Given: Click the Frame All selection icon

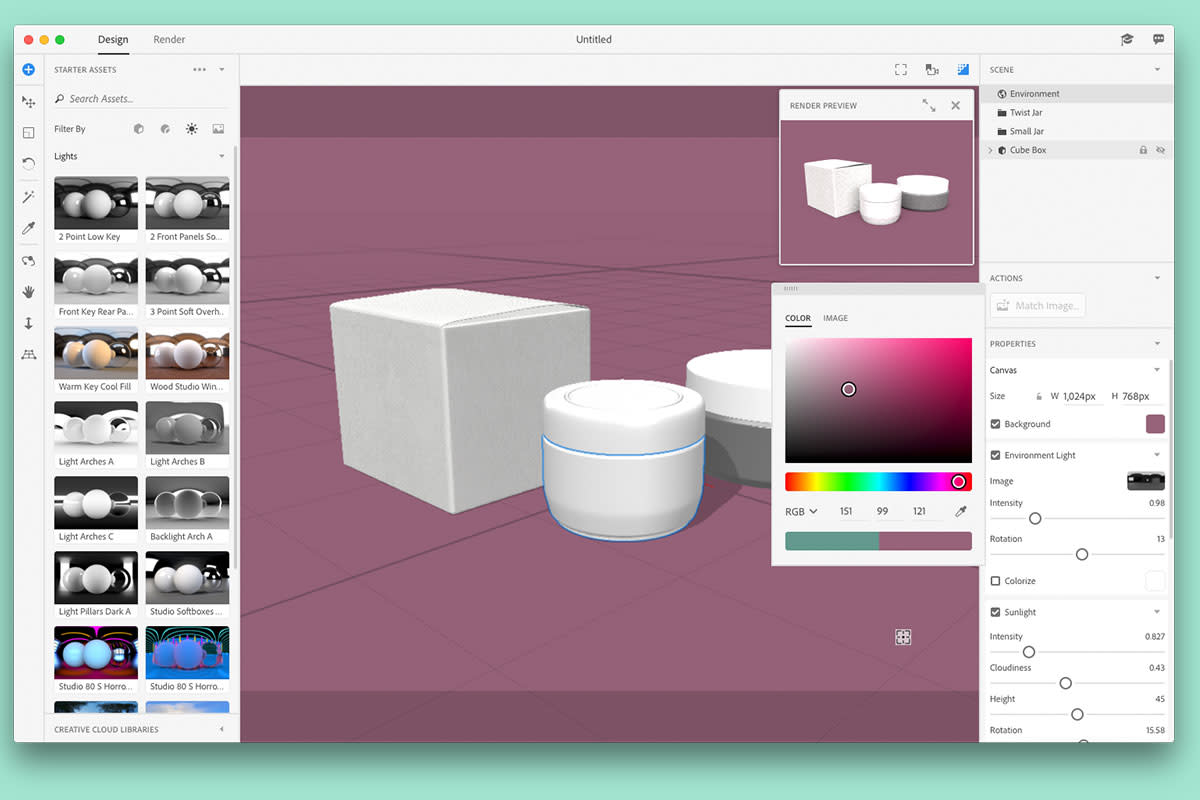Looking at the screenshot, I should pos(901,69).
